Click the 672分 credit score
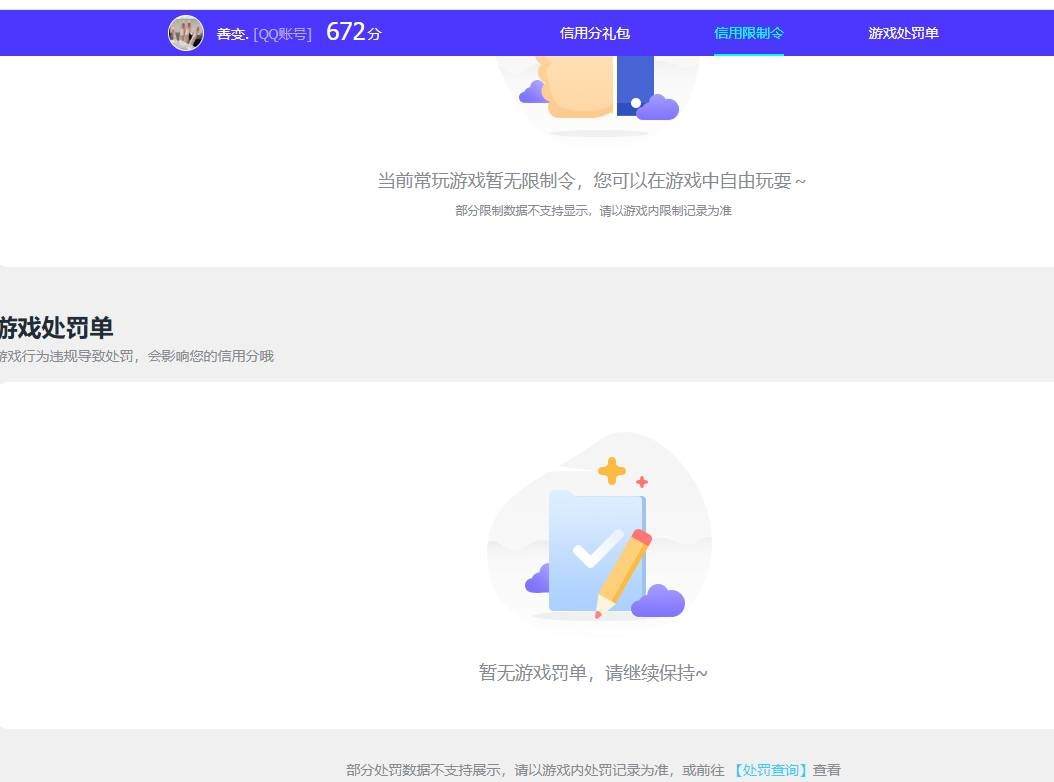This screenshot has width=1054, height=782. click(x=354, y=32)
